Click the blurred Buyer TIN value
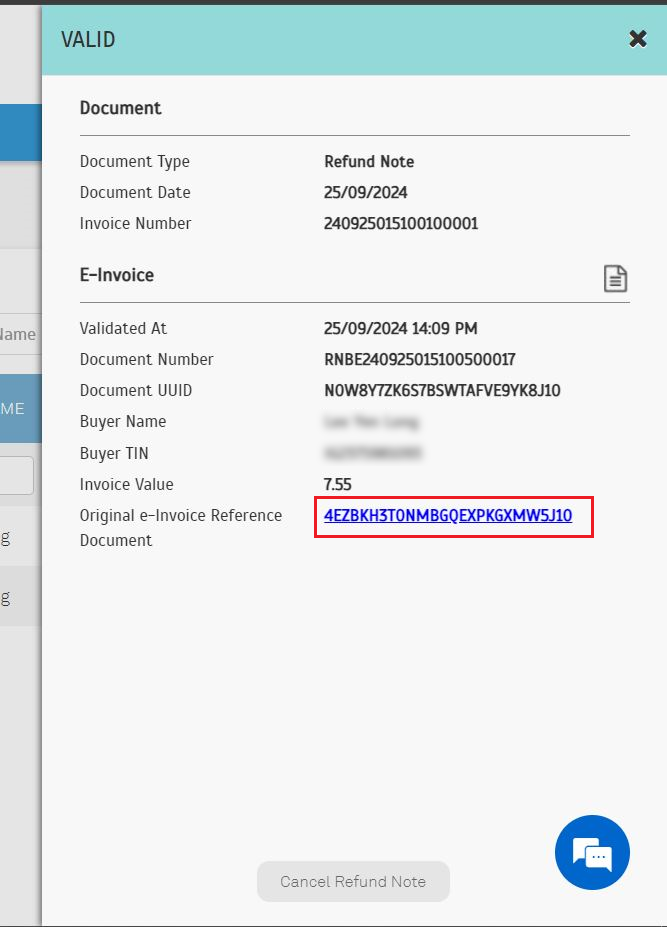667x927 pixels. 372,453
